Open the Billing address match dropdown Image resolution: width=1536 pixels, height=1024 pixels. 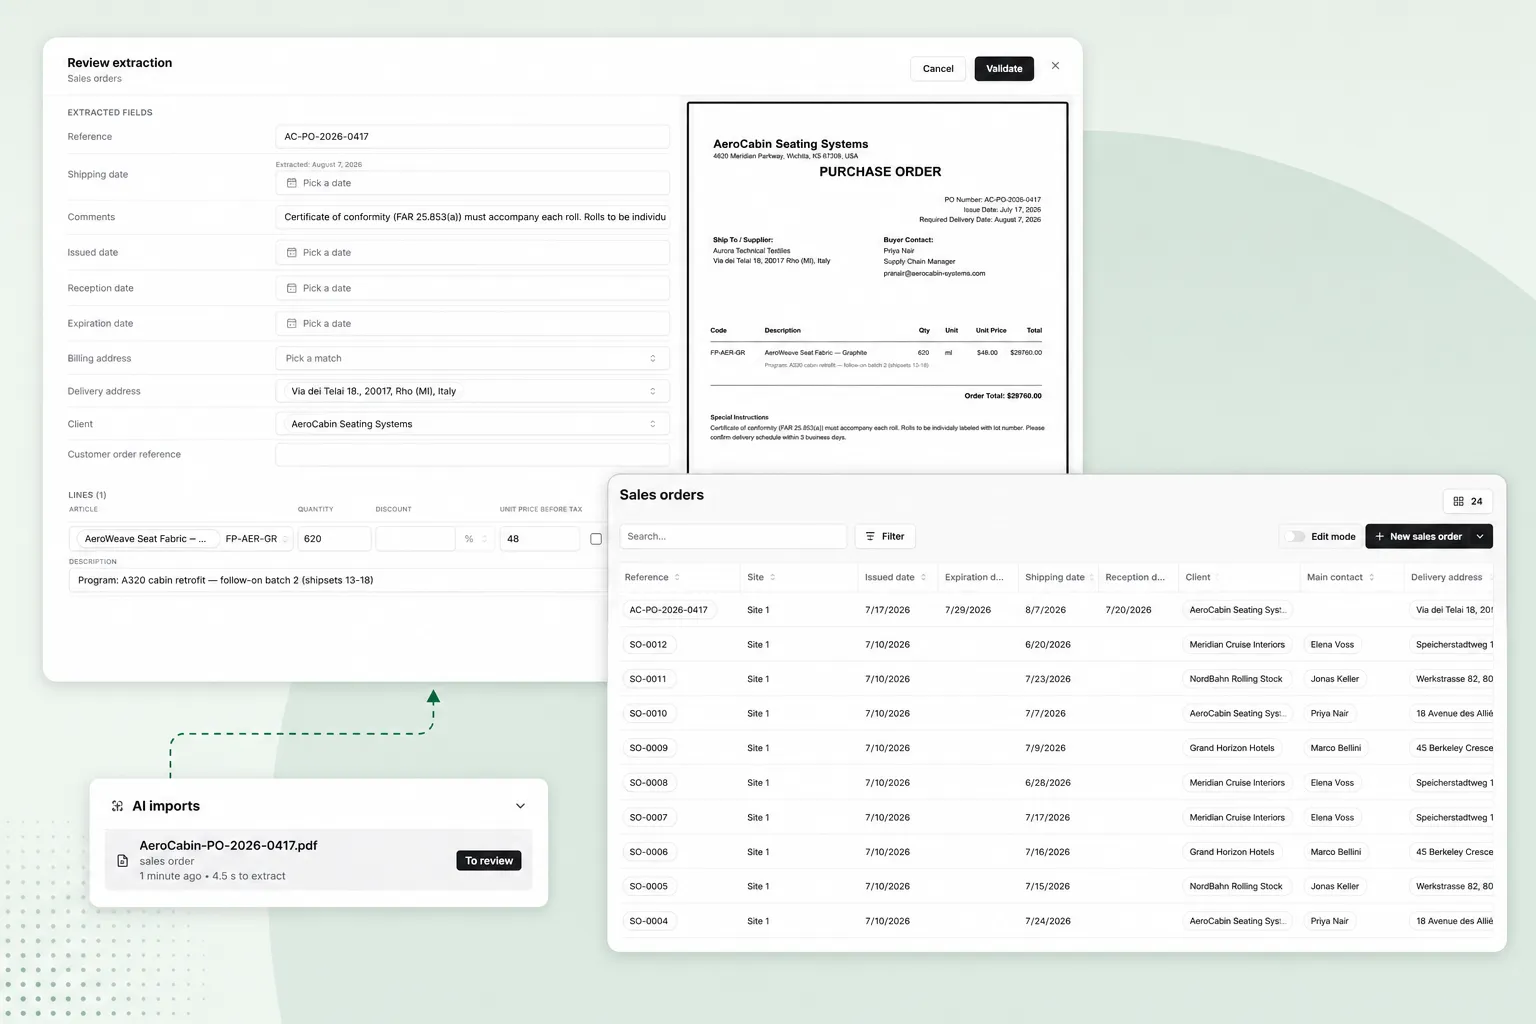[x=472, y=358]
